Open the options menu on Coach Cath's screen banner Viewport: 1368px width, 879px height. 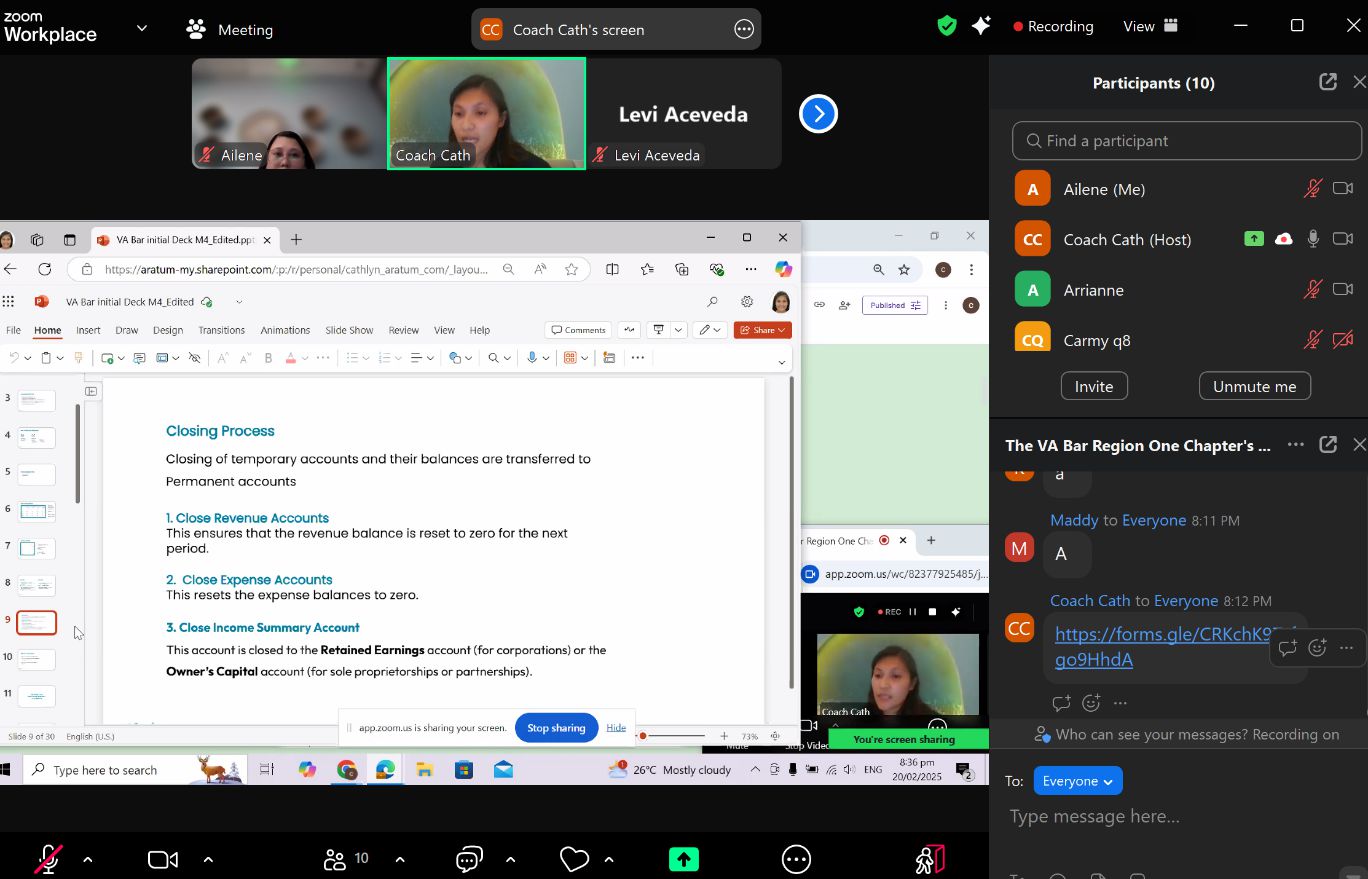(743, 29)
